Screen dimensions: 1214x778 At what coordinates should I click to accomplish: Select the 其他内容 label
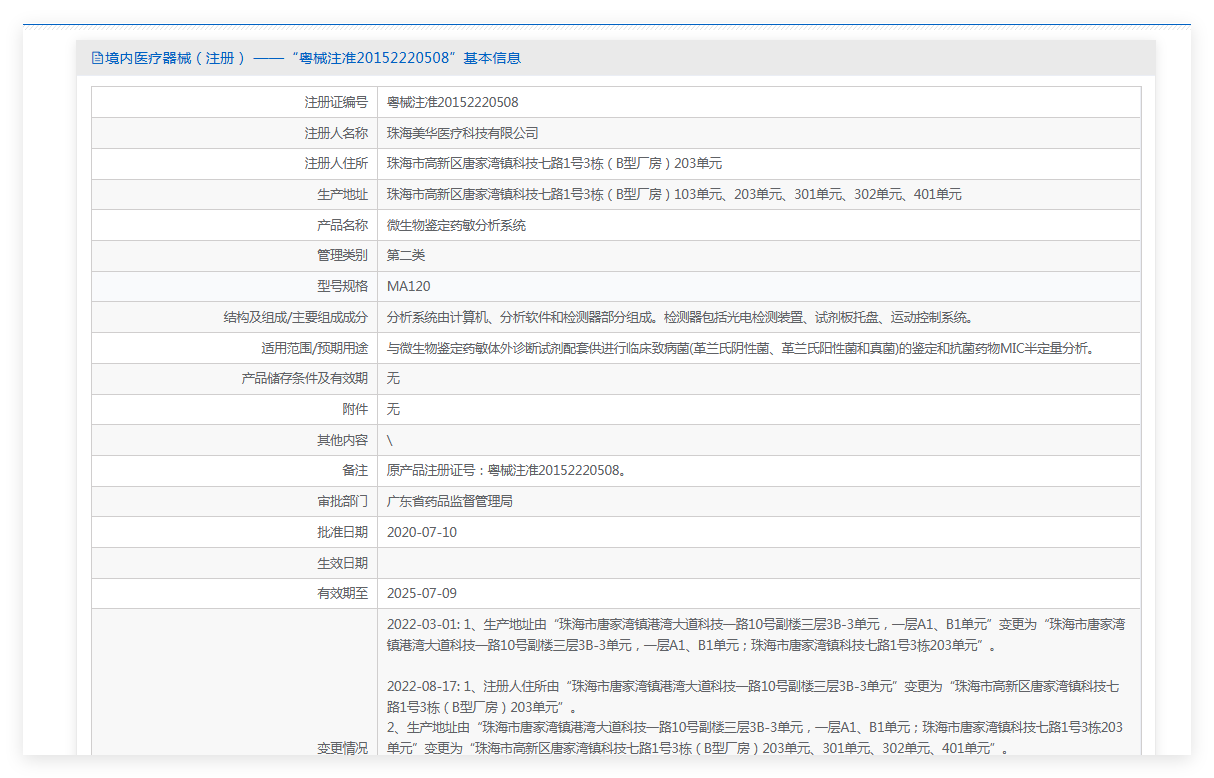[342, 440]
